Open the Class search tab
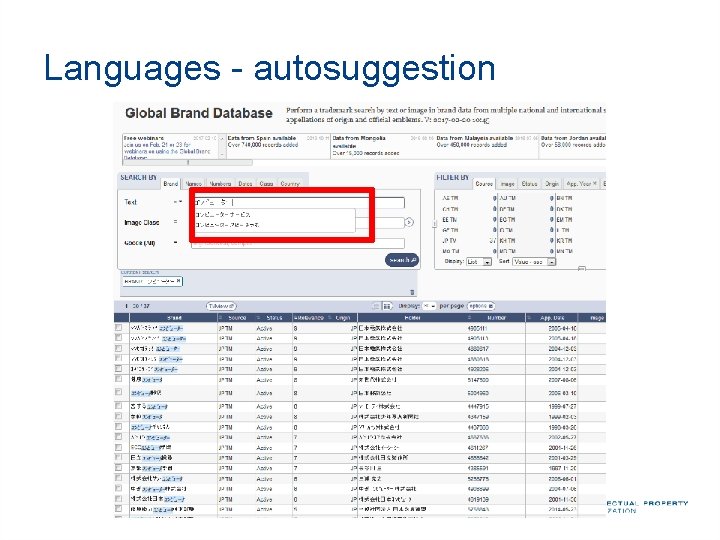Image resolution: width=720 pixels, height=540 pixels. 266,184
